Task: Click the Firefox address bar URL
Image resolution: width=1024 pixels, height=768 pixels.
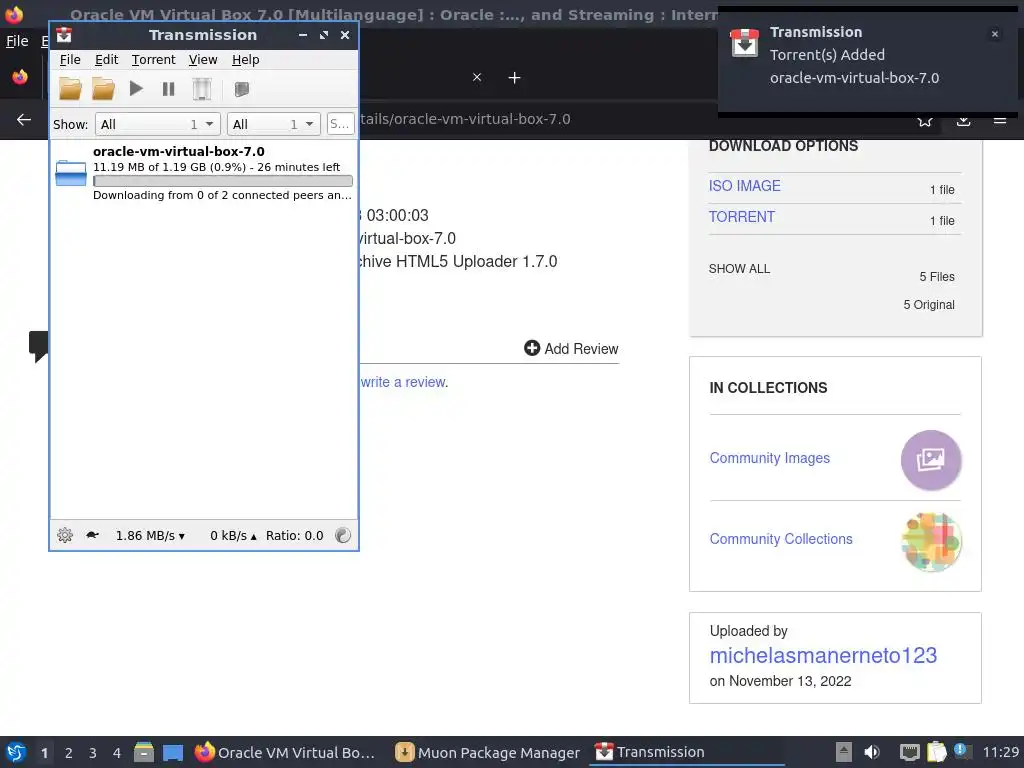Action: (x=465, y=119)
